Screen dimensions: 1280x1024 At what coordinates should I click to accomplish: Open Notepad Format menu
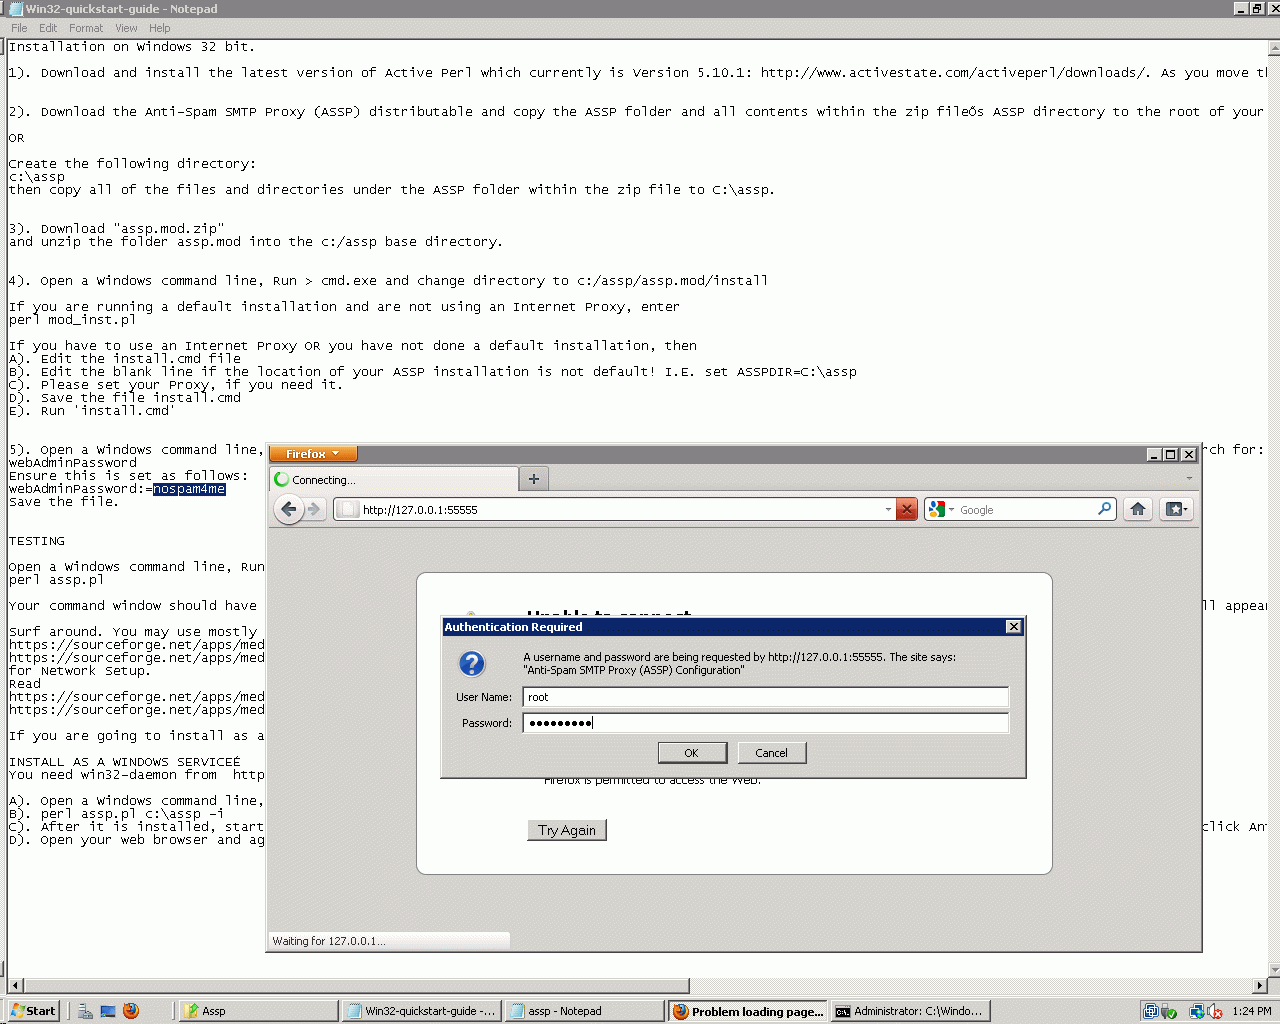coord(86,28)
